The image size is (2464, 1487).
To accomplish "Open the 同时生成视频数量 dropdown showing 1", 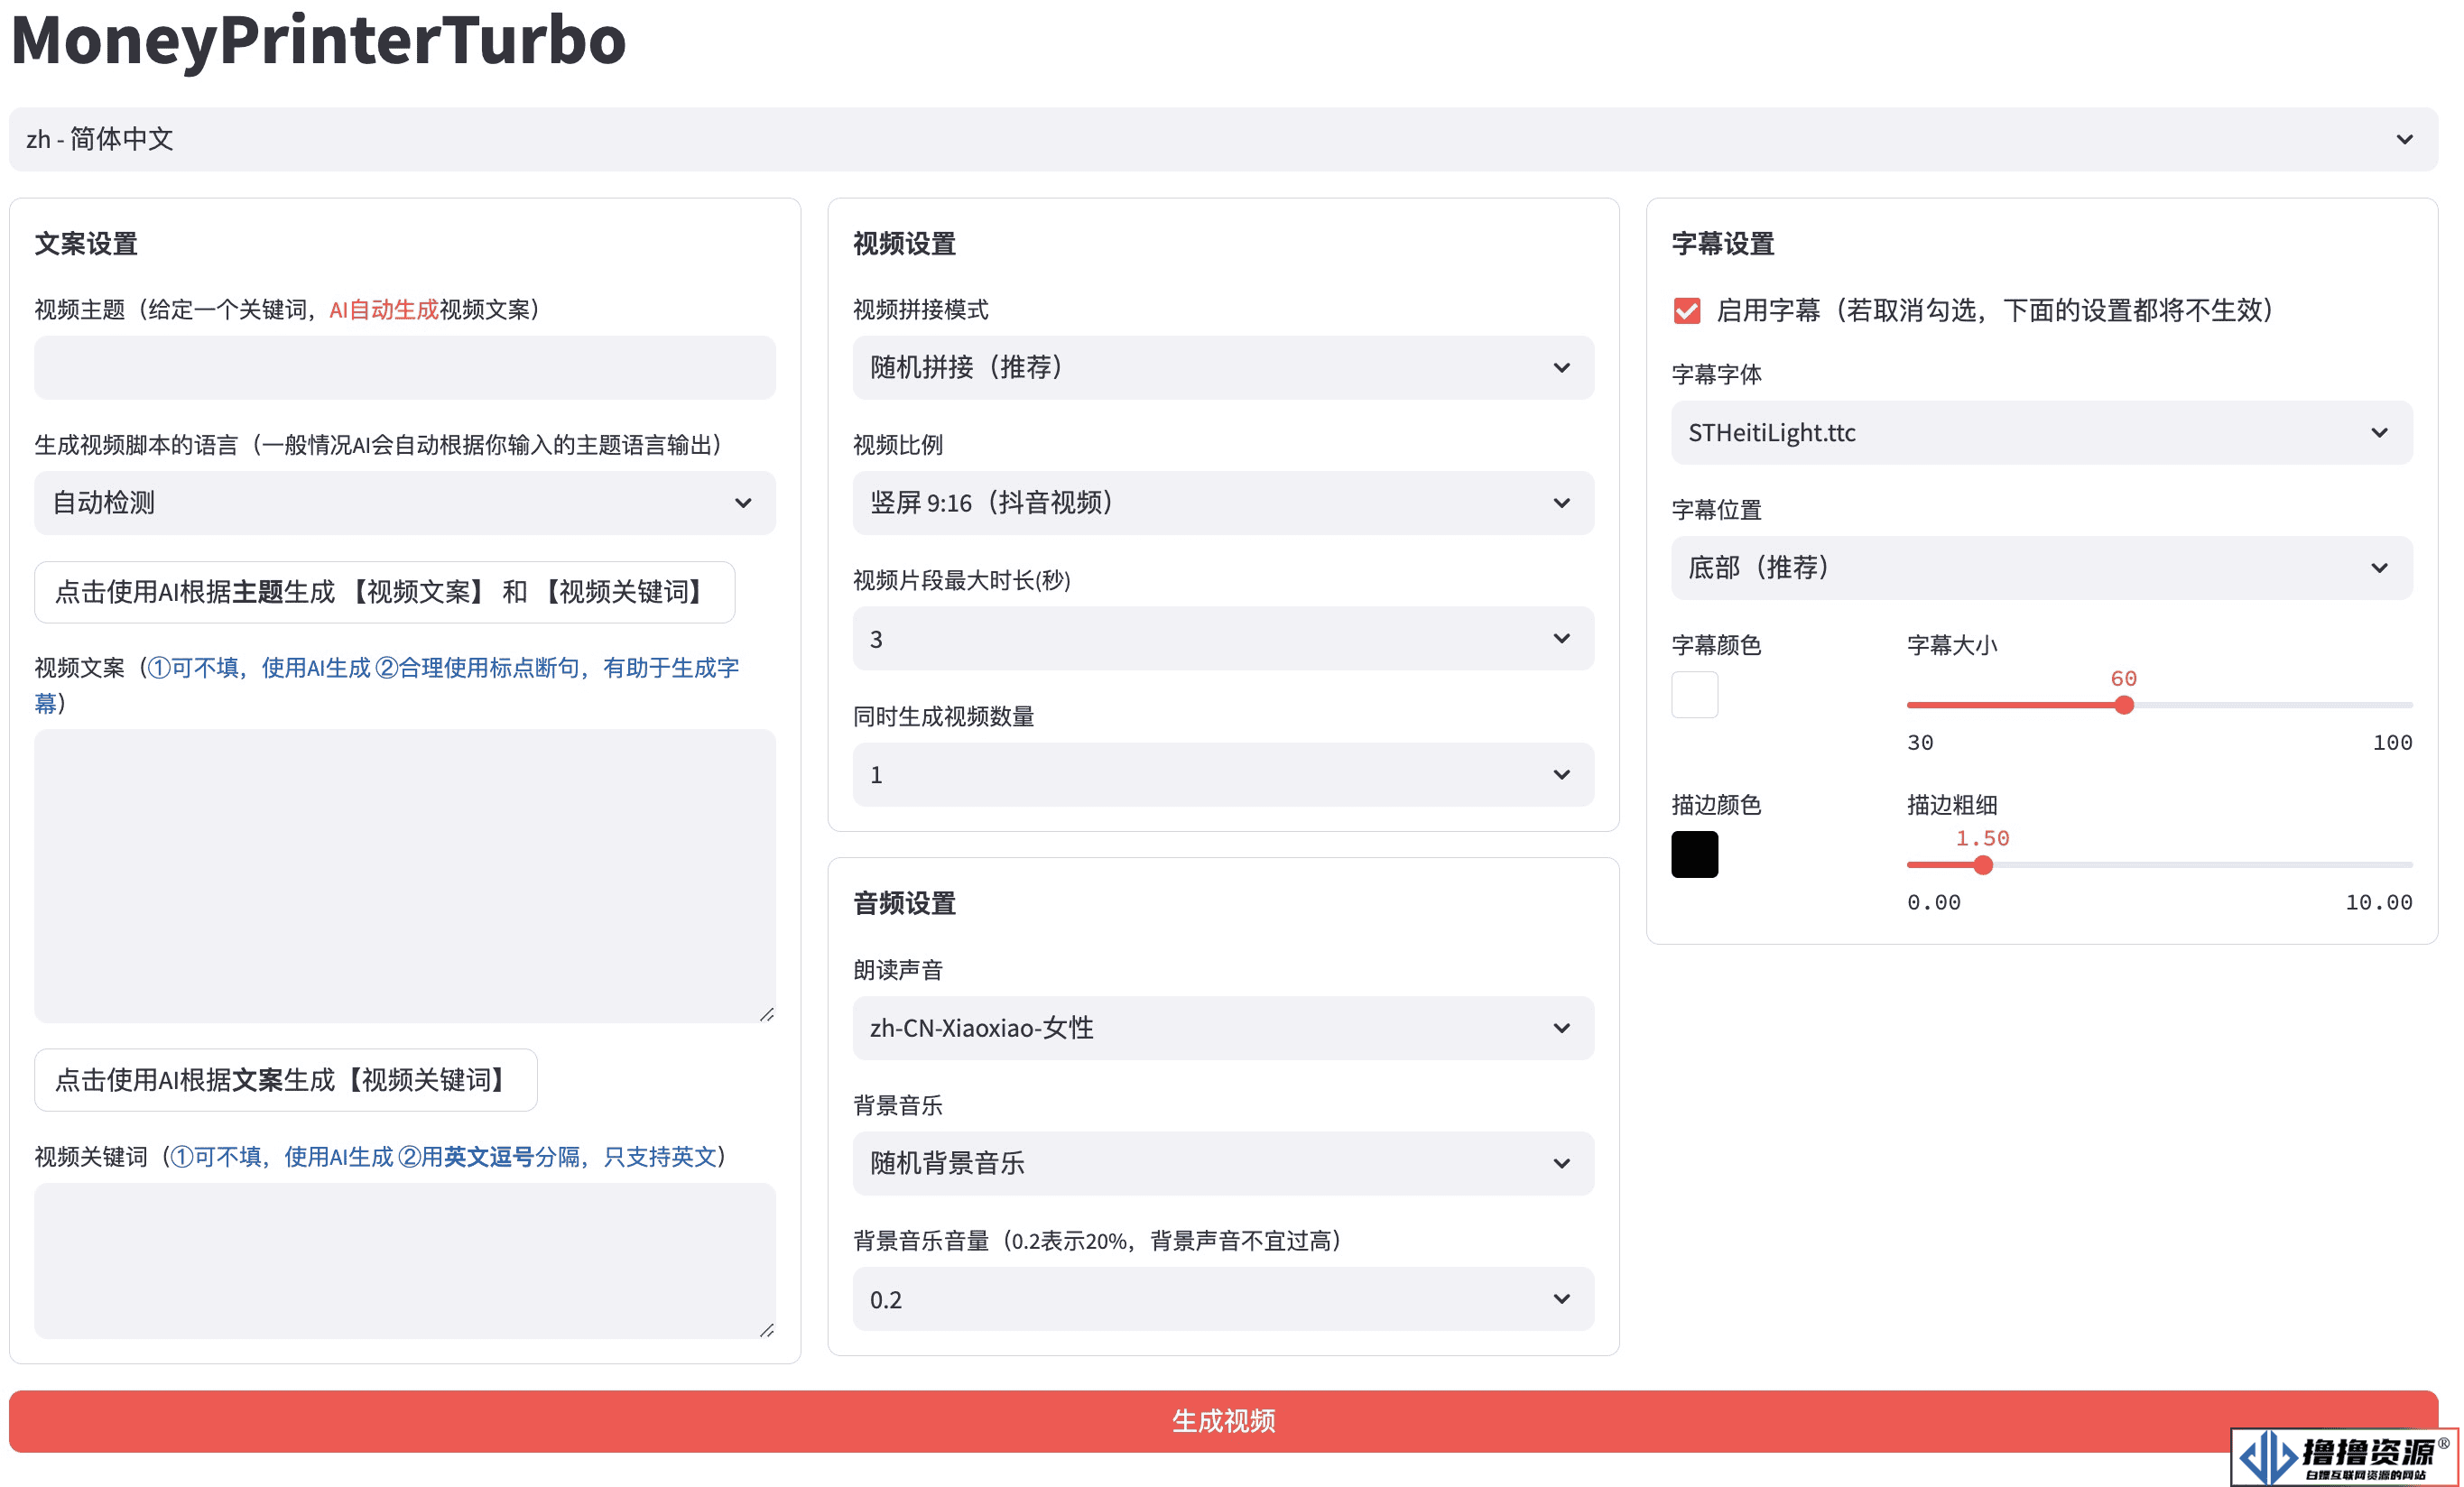I will [1223, 774].
